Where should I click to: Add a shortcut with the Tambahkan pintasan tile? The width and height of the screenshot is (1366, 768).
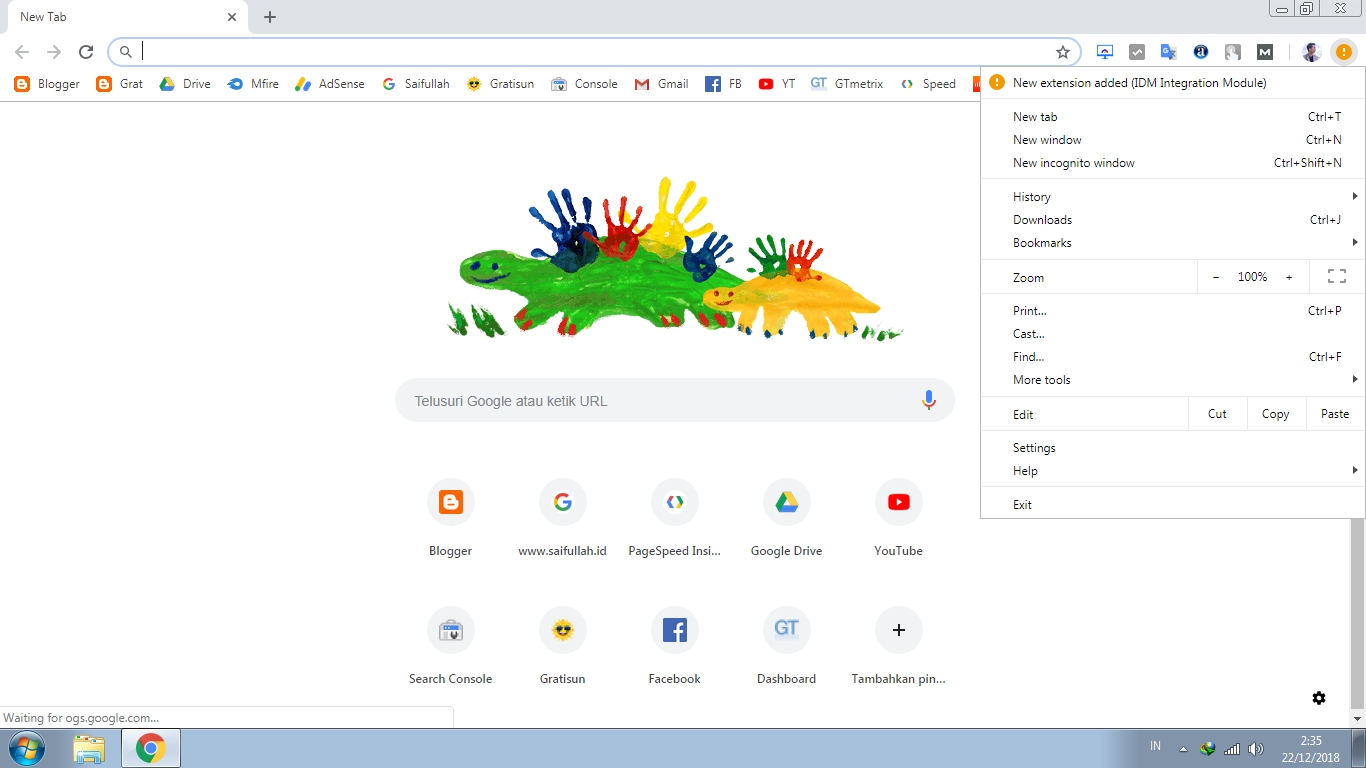[898, 644]
